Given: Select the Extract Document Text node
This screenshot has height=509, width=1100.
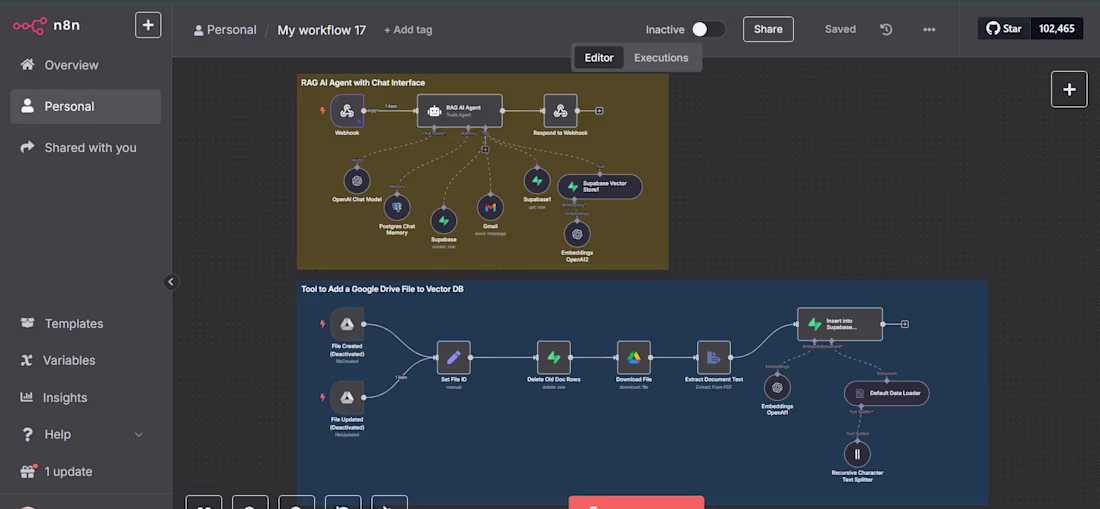Looking at the screenshot, I should point(713,358).
